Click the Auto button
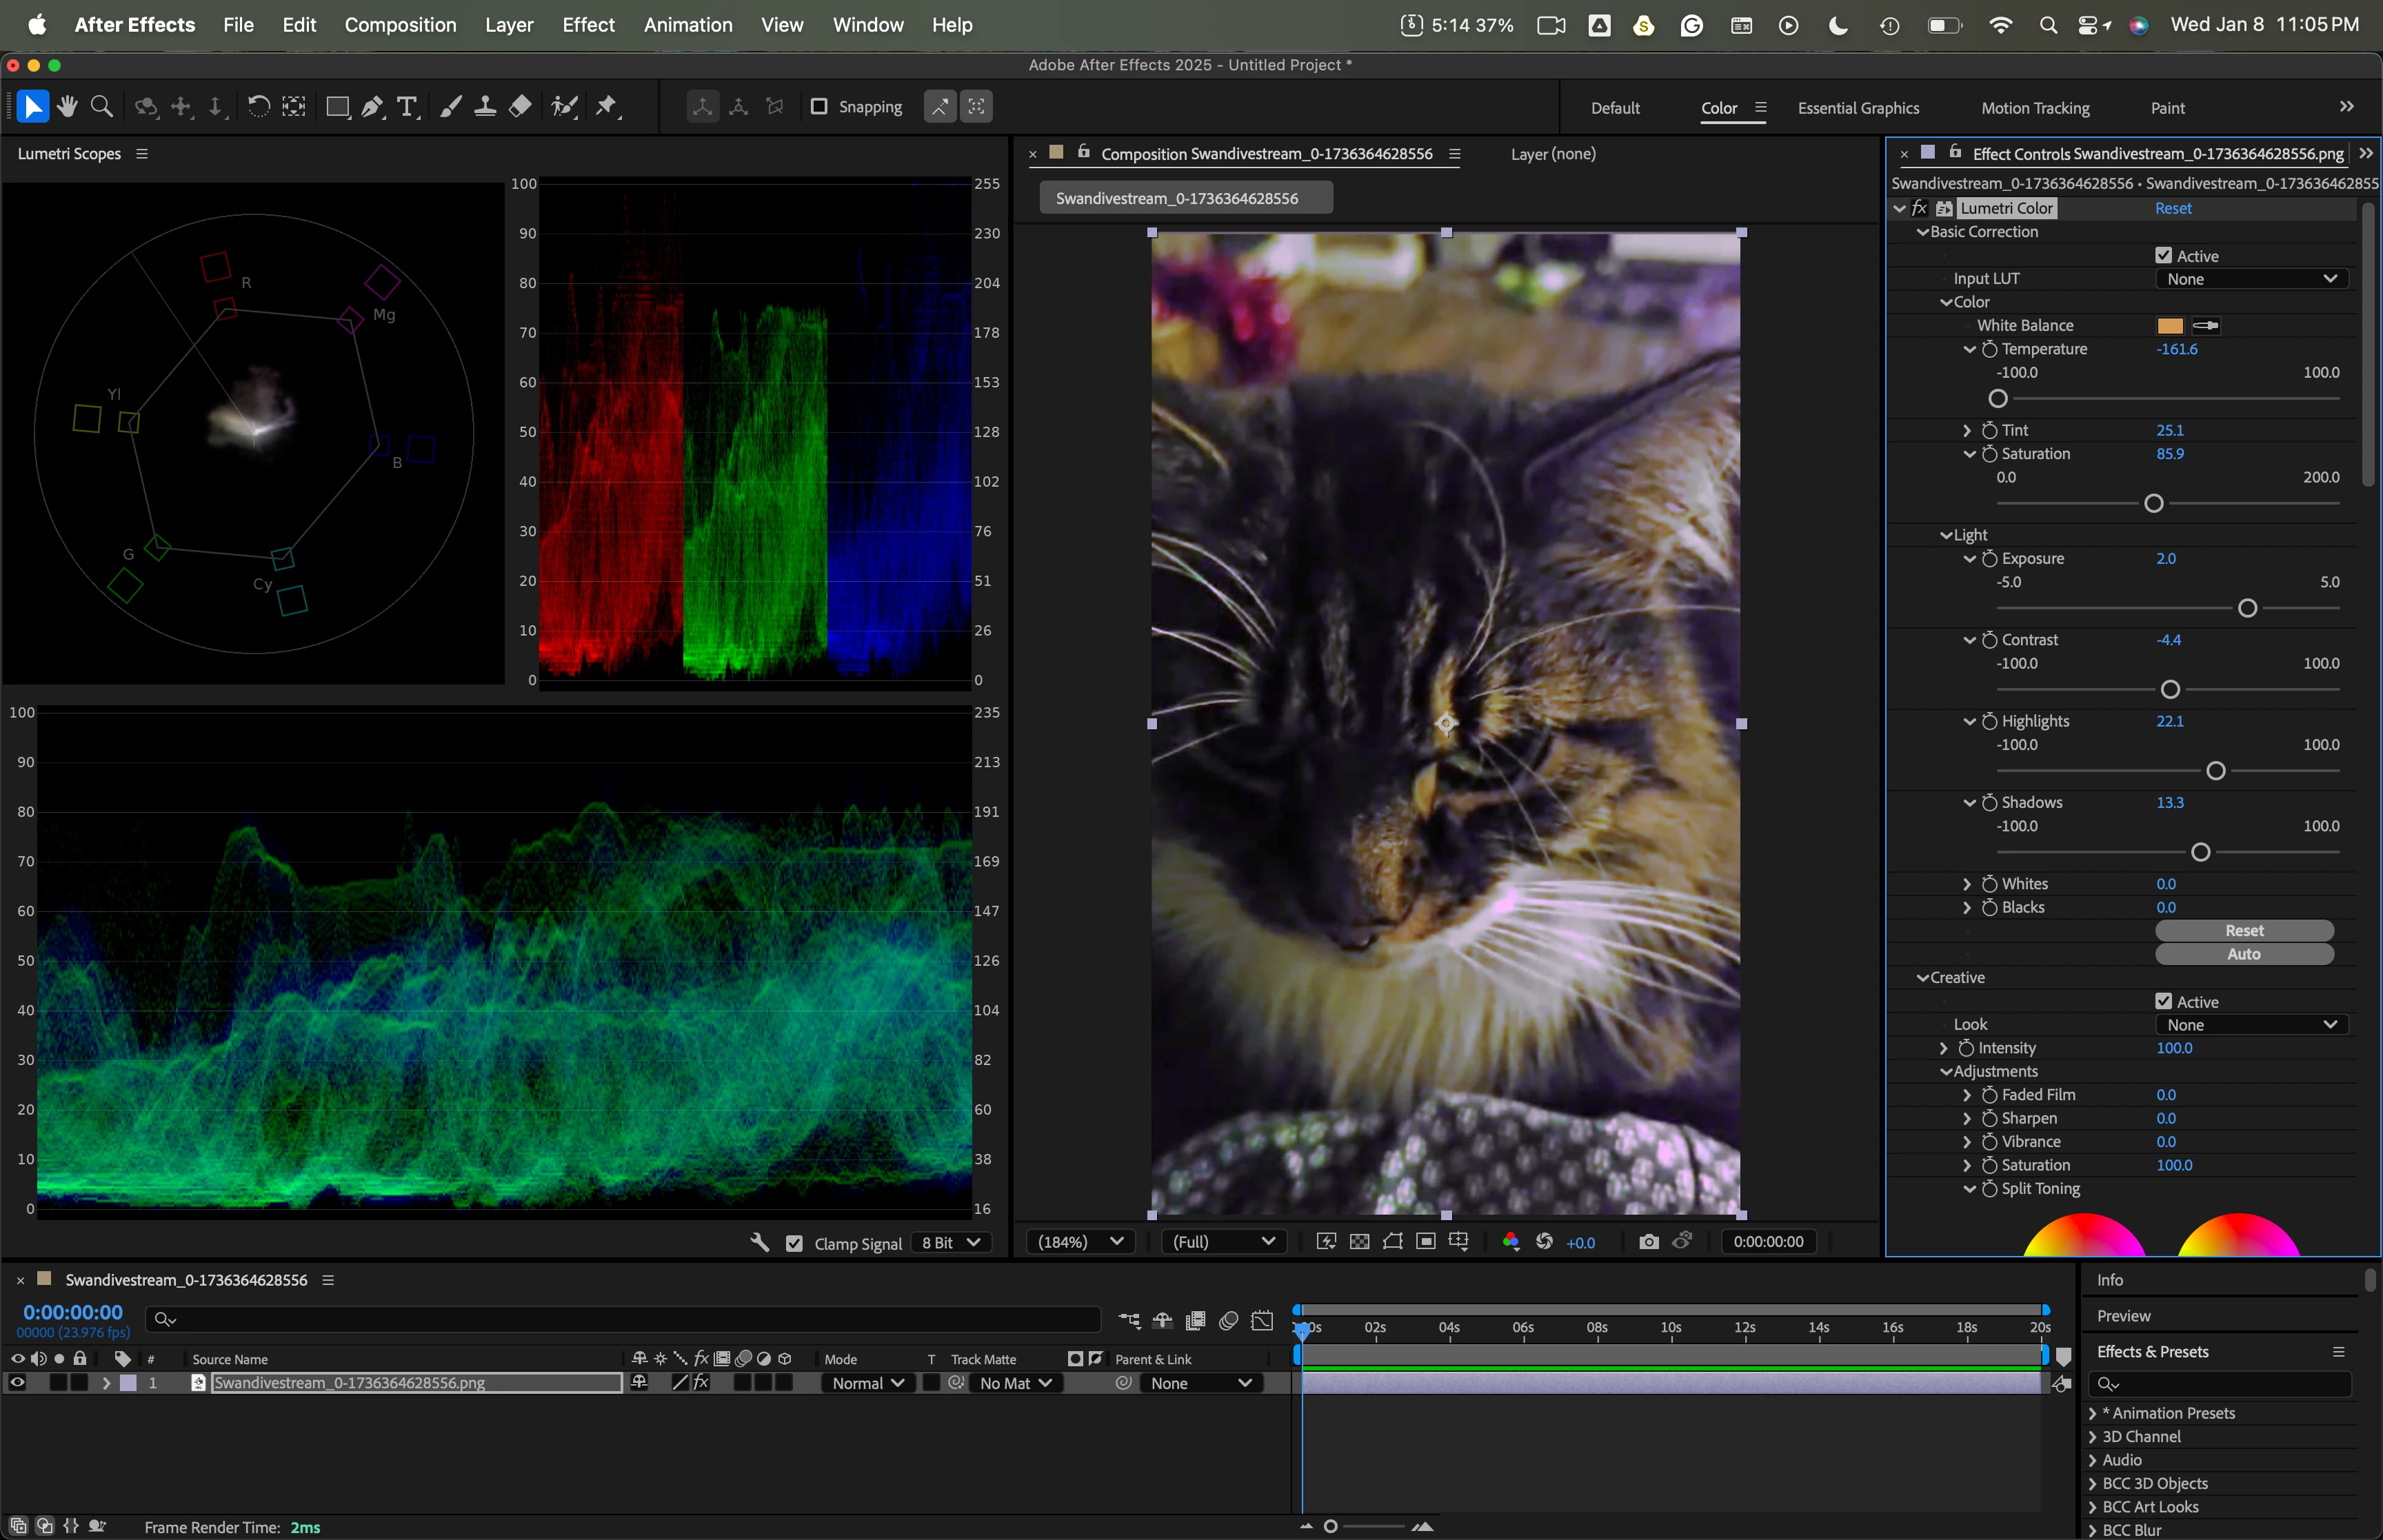Viewport: 2383px width, 1540px height. point(2243,954)
